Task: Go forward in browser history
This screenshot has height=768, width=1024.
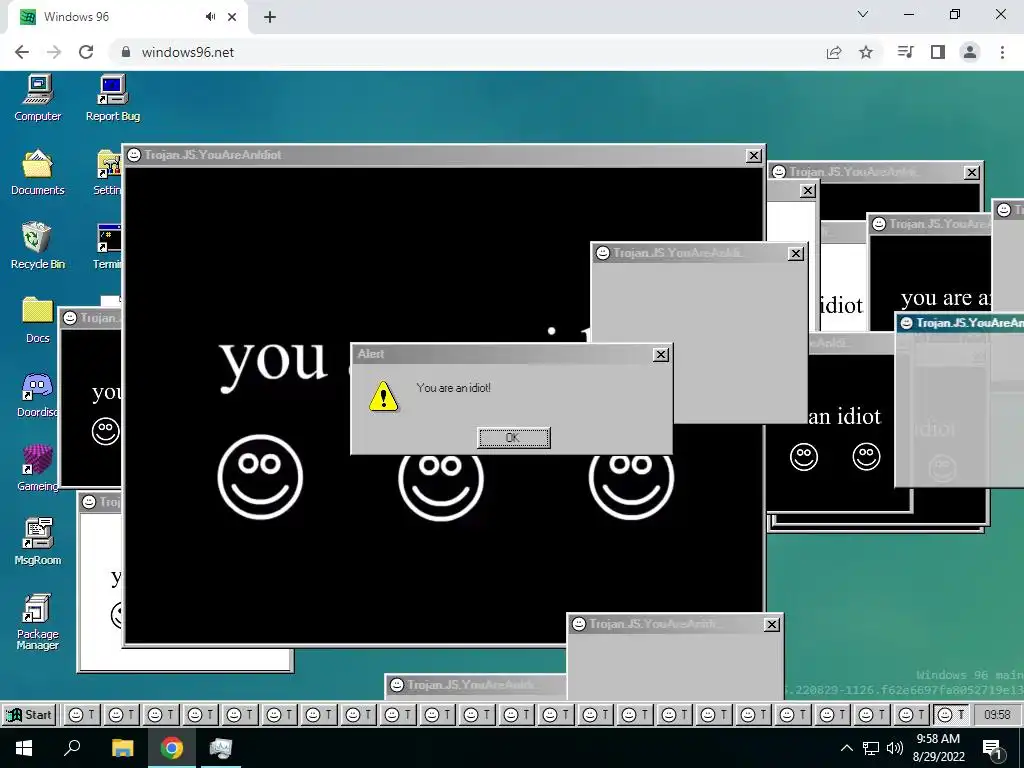Action: pos(54,52)
